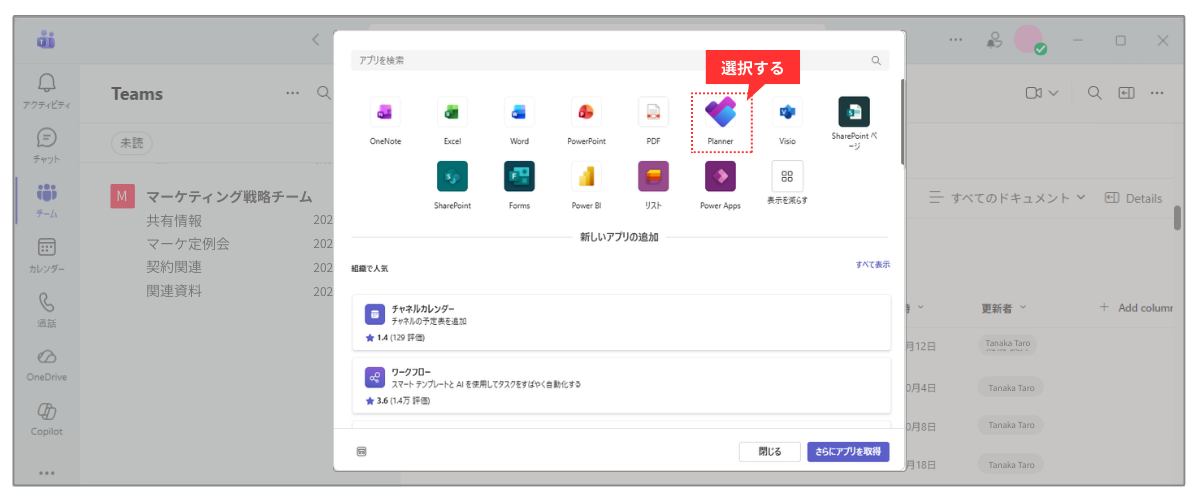Click the search magnifier in app search box
The height and width of the screenshot is (500, 1200).
(877, 61)
